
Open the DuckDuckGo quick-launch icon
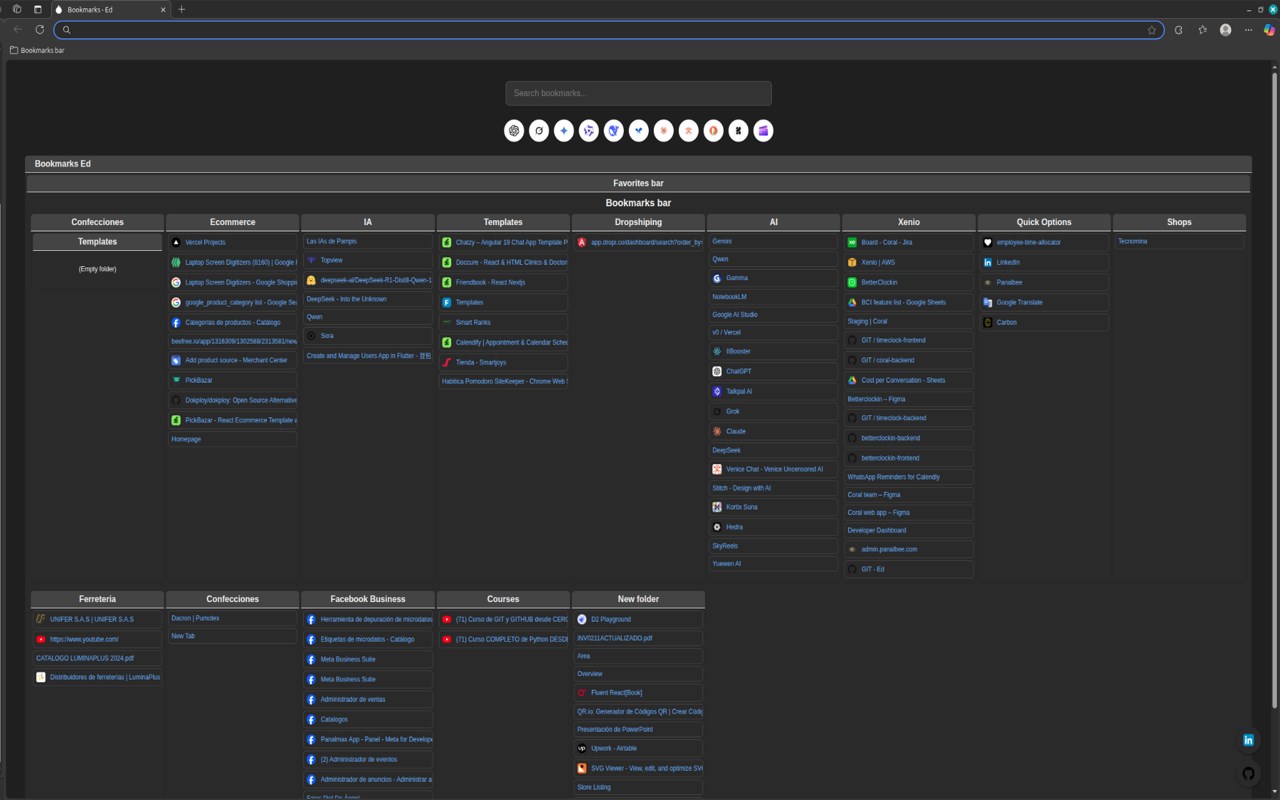coord(714,131)
